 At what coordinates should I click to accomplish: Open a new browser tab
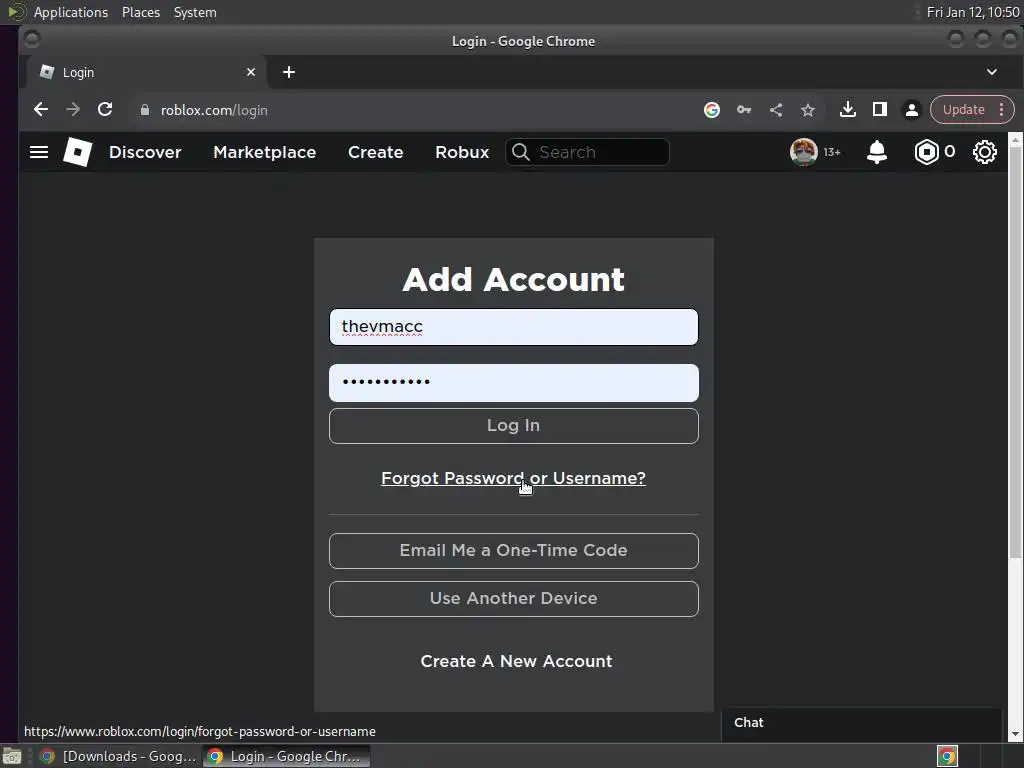tap(289, 72)
